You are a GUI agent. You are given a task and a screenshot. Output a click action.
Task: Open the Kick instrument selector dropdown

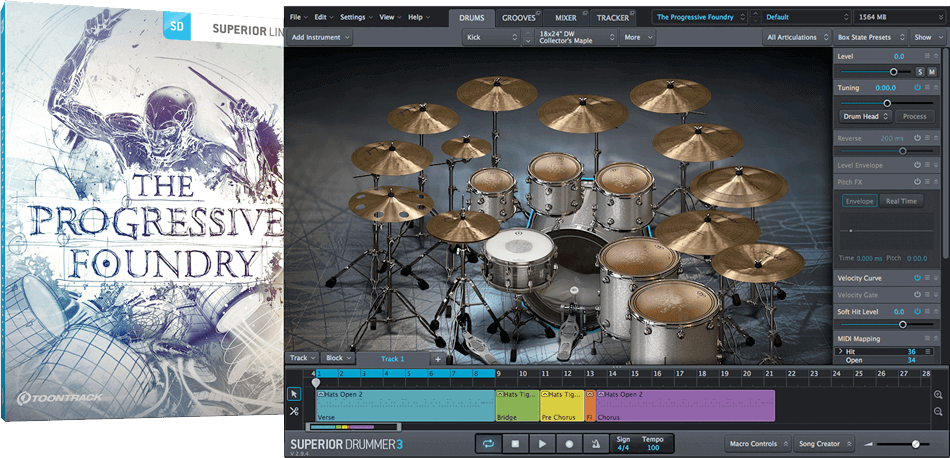(x=490, y=37)
